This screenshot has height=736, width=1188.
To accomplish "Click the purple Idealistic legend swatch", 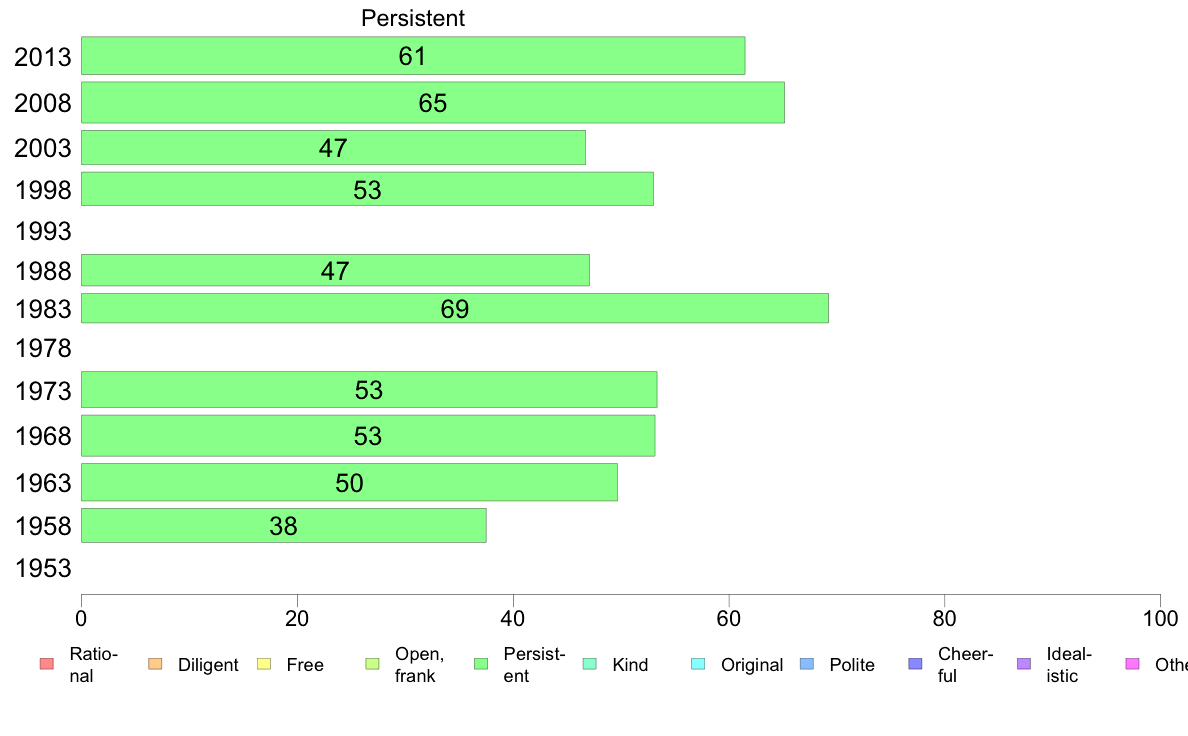I will pyautogui.click(x=1024, y=664).
